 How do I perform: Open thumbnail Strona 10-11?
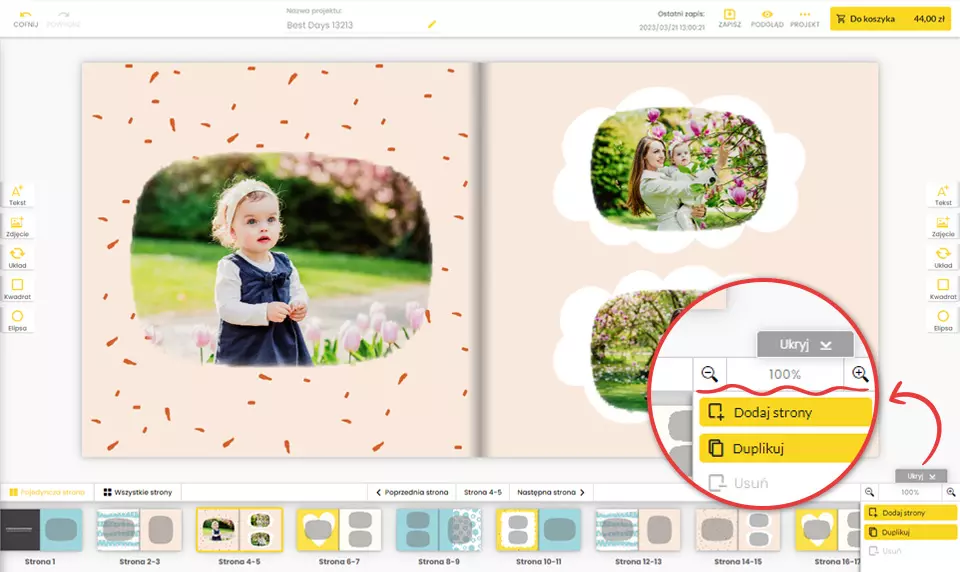click(x=539, y=530)
